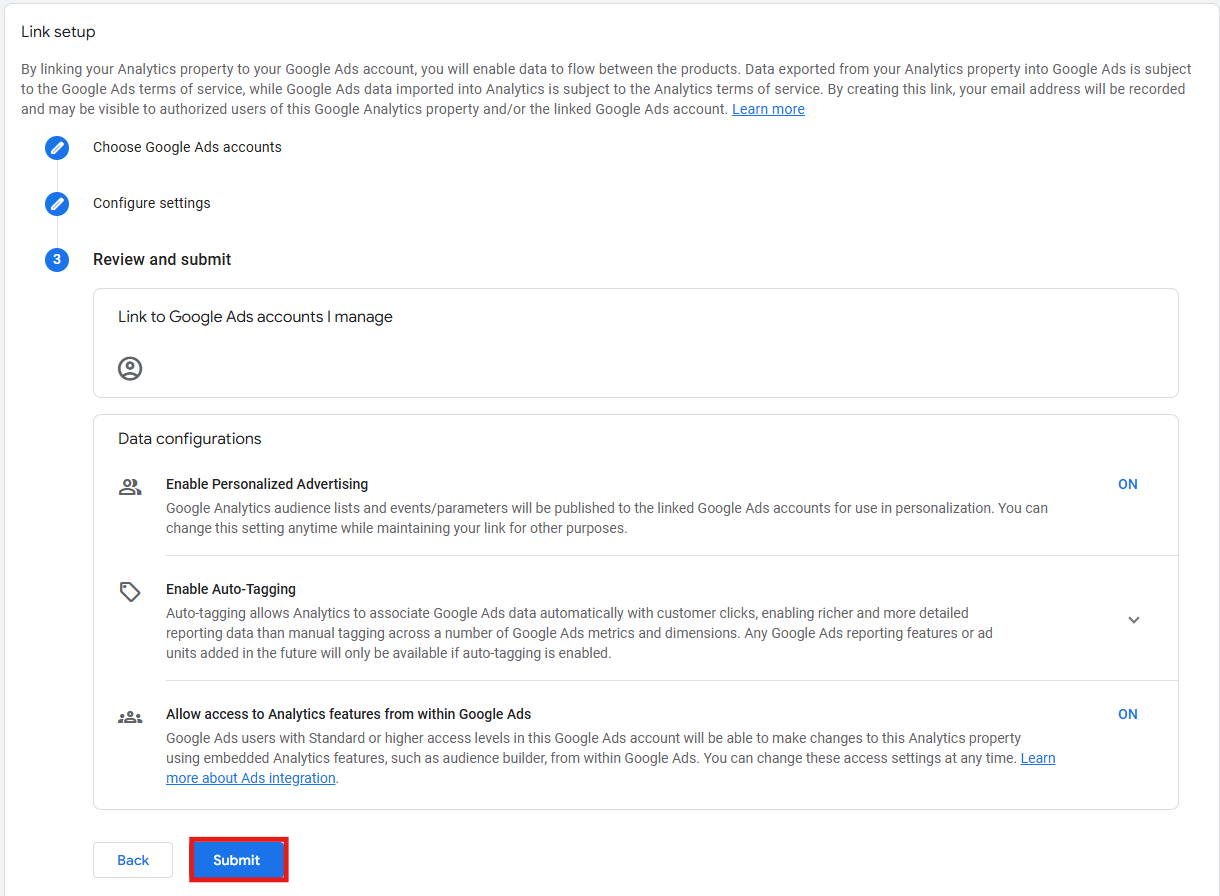Click the step 3 Review and submit circle

coord(57,260)
